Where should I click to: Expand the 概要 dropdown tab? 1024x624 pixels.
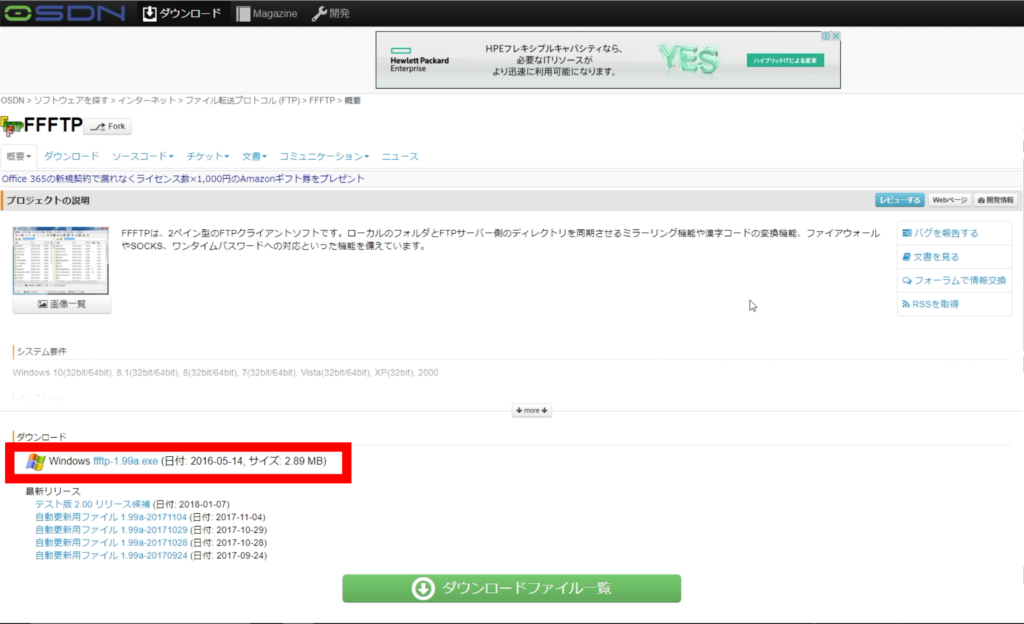[19, 157]
